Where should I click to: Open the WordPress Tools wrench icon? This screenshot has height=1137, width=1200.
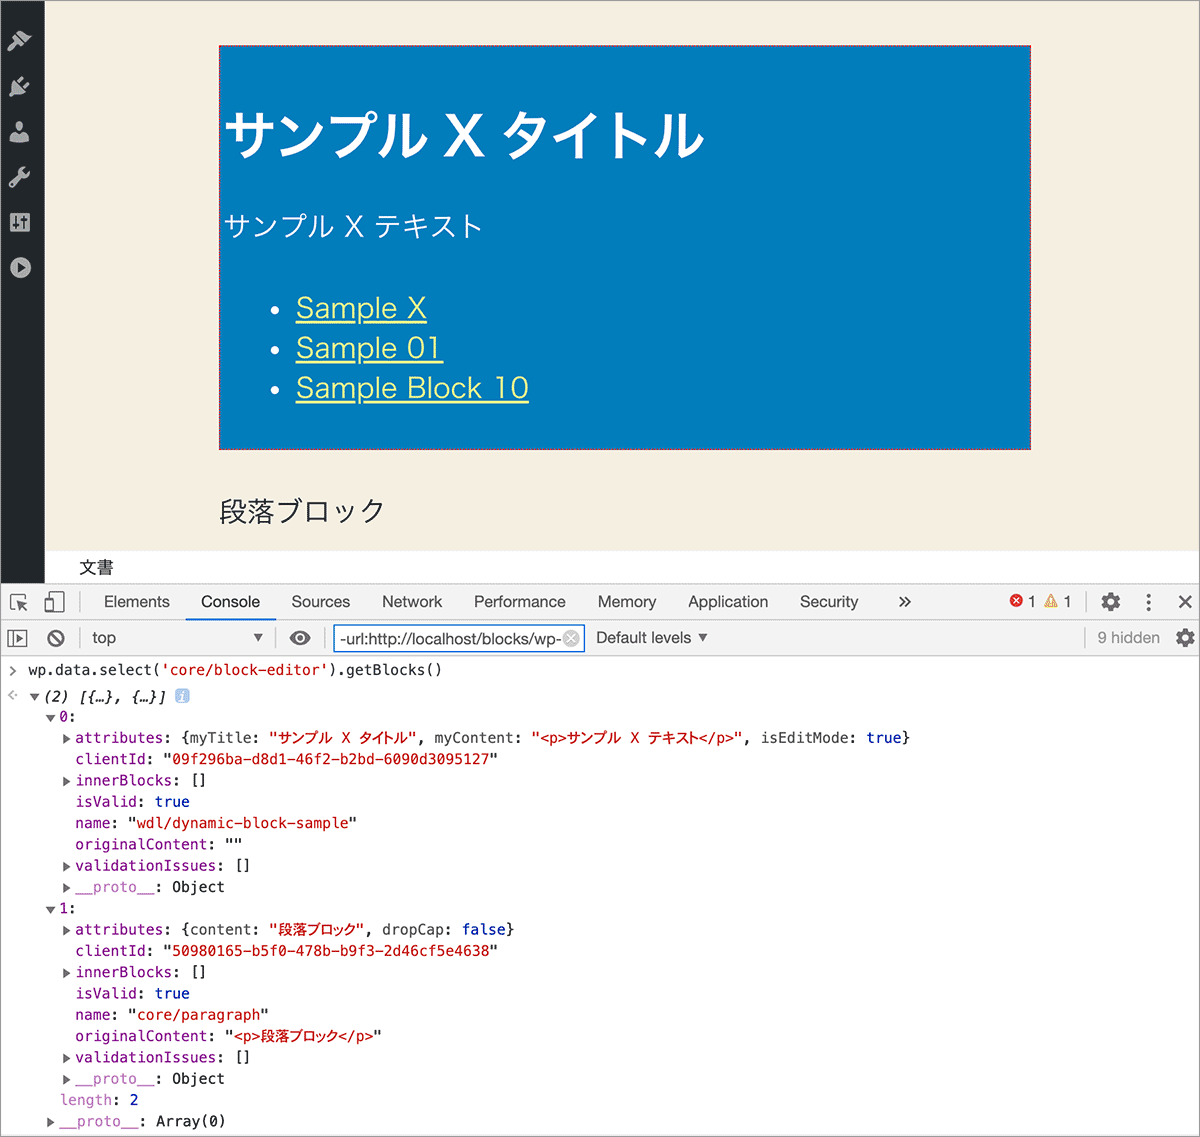coord(19,177)
